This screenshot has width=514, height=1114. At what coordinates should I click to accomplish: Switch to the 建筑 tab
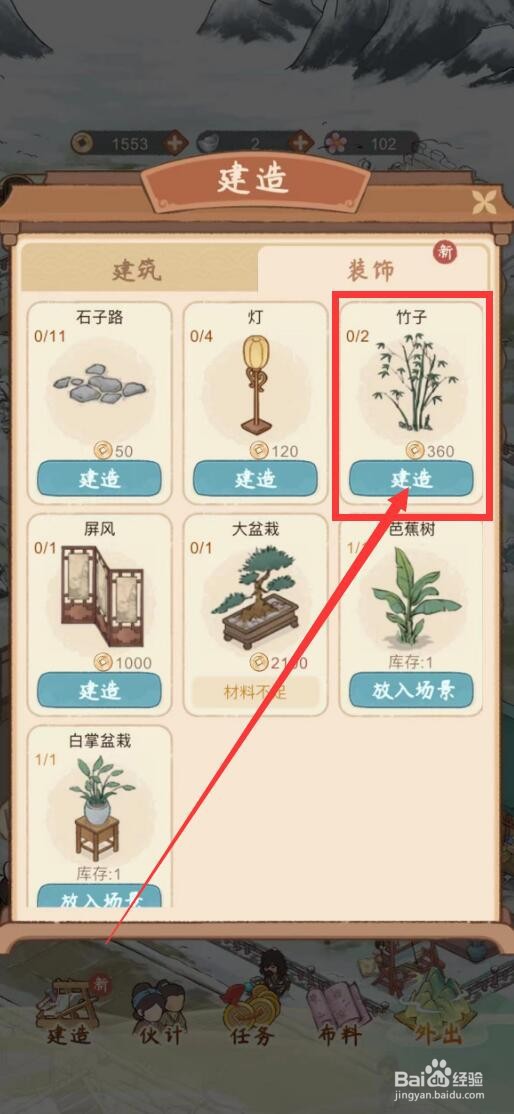point(138,270)
